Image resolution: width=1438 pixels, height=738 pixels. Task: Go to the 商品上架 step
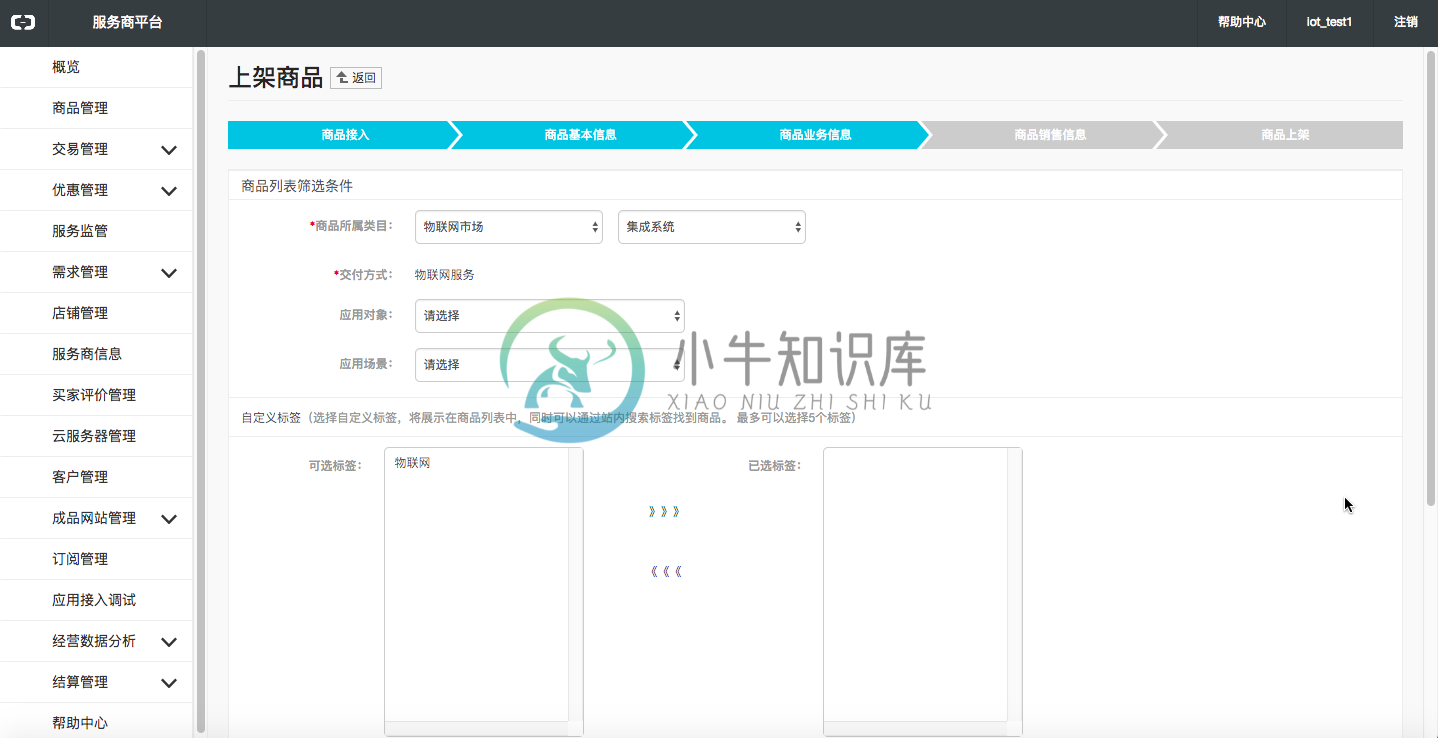click(1285, 135)
